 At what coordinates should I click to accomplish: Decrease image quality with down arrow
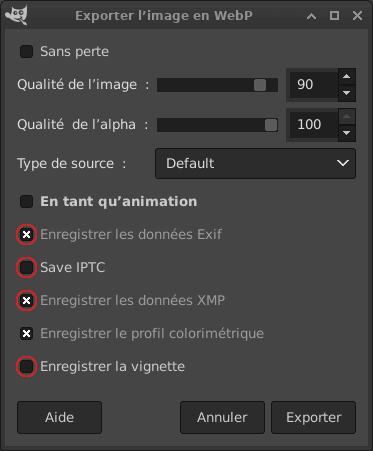pos(347,93)
